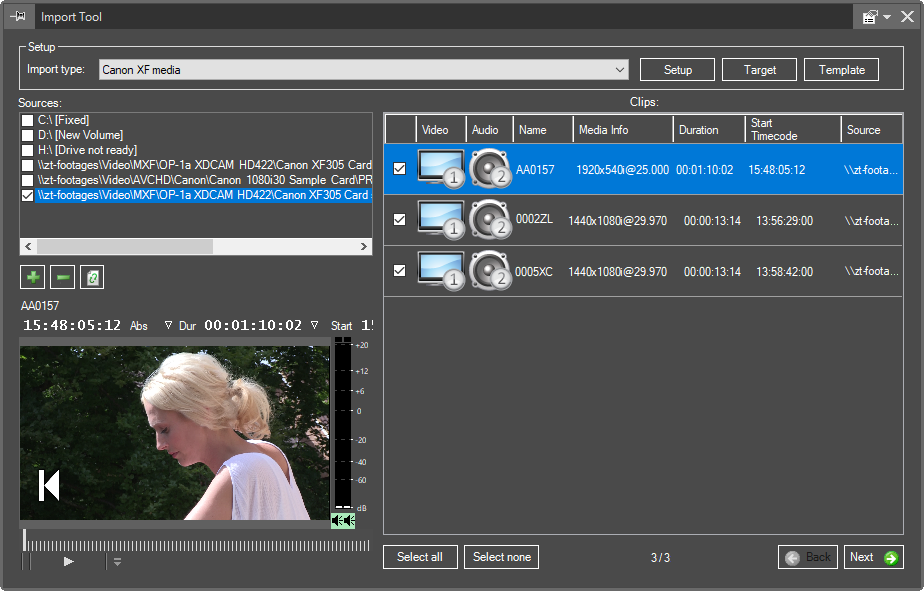
Task: Click the pin icon in title bar
Action: click(18, 16)
